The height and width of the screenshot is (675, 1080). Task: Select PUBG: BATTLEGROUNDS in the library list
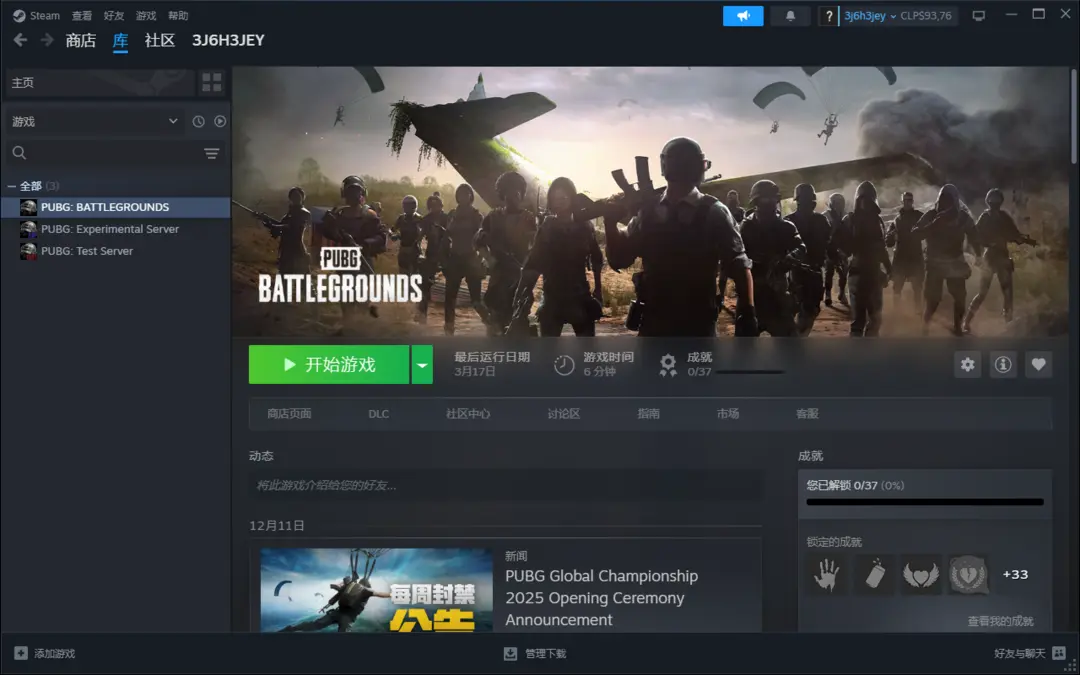(x=116, y=207)
